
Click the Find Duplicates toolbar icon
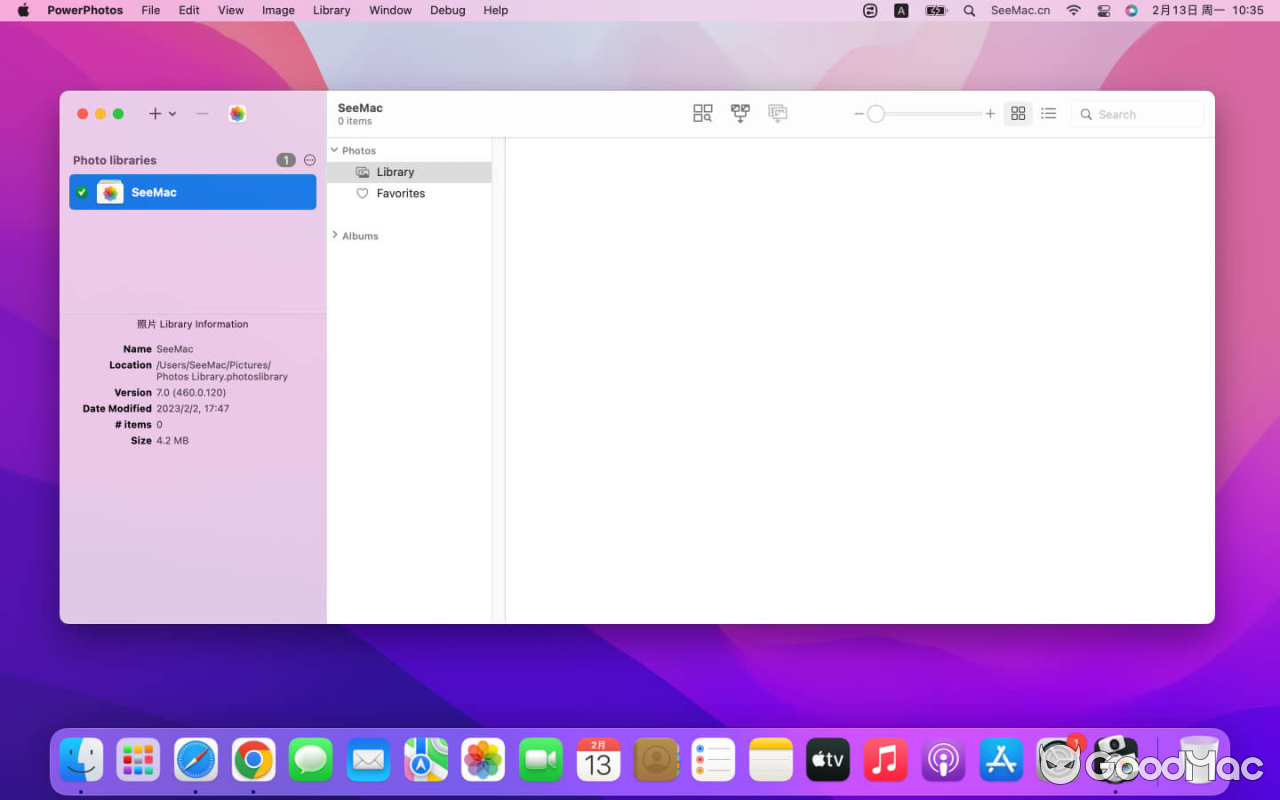click(x=703, y=114)
